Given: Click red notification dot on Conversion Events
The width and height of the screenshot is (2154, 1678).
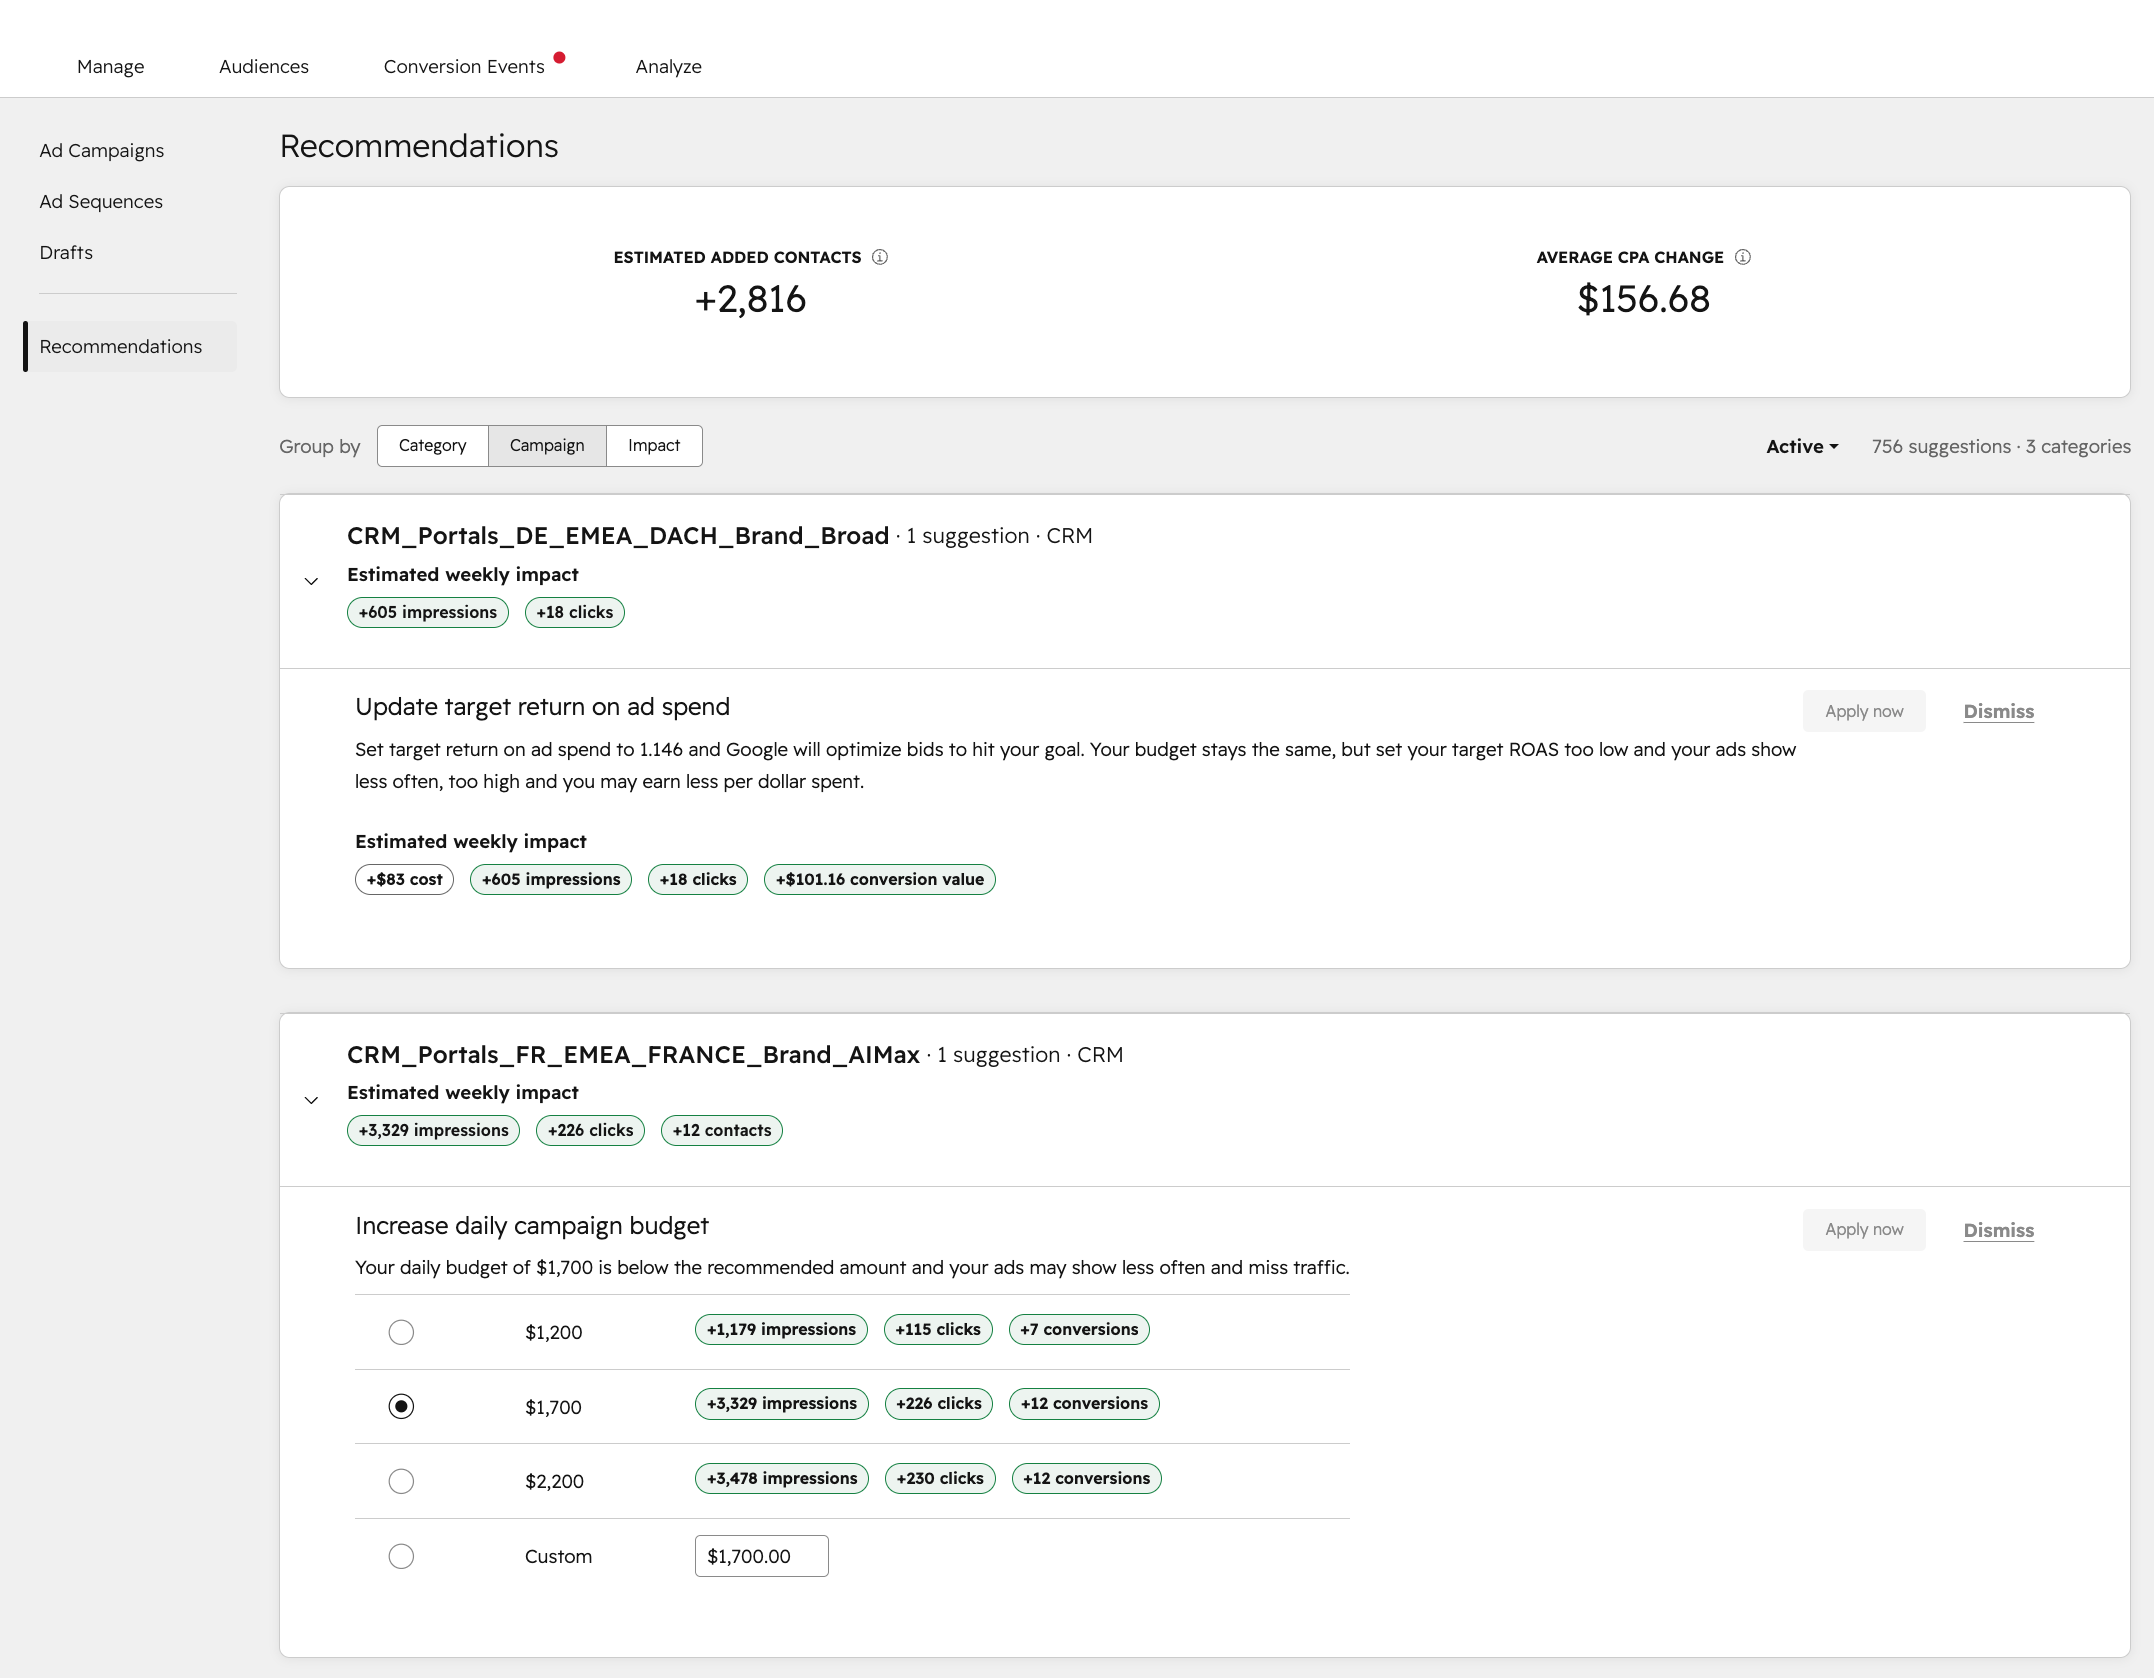Looking at the screenshot, I should tap(560, 57).
